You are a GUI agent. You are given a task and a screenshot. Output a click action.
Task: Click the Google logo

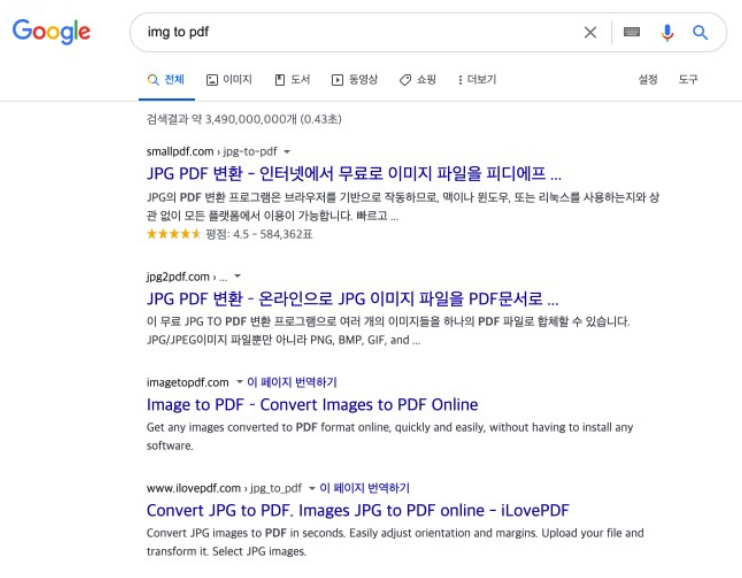click(51, 31)
